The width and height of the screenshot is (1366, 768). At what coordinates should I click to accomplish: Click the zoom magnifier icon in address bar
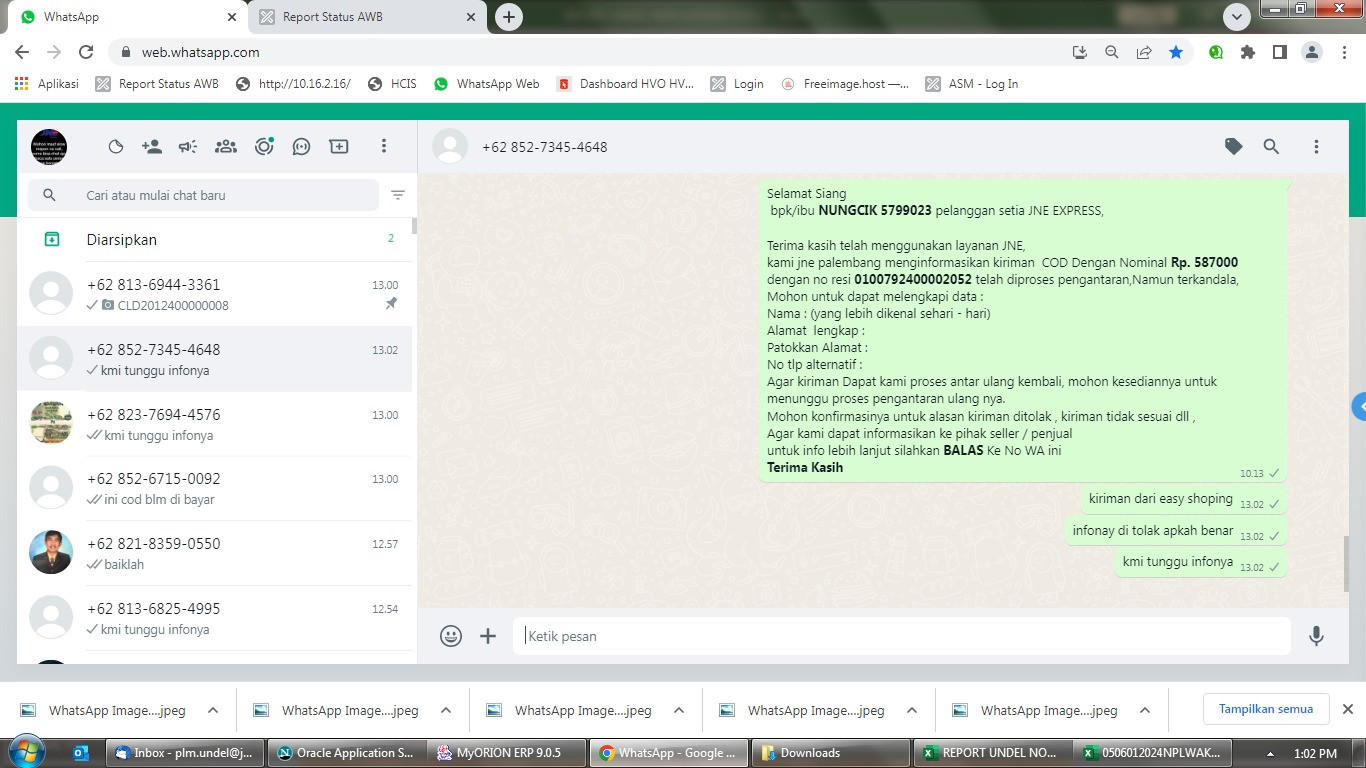[1112, 52]
